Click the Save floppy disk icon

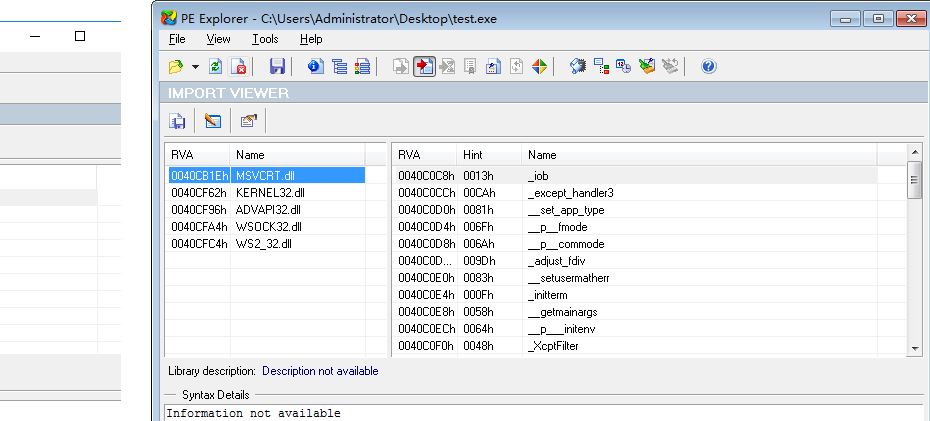(x=277, y=66)
